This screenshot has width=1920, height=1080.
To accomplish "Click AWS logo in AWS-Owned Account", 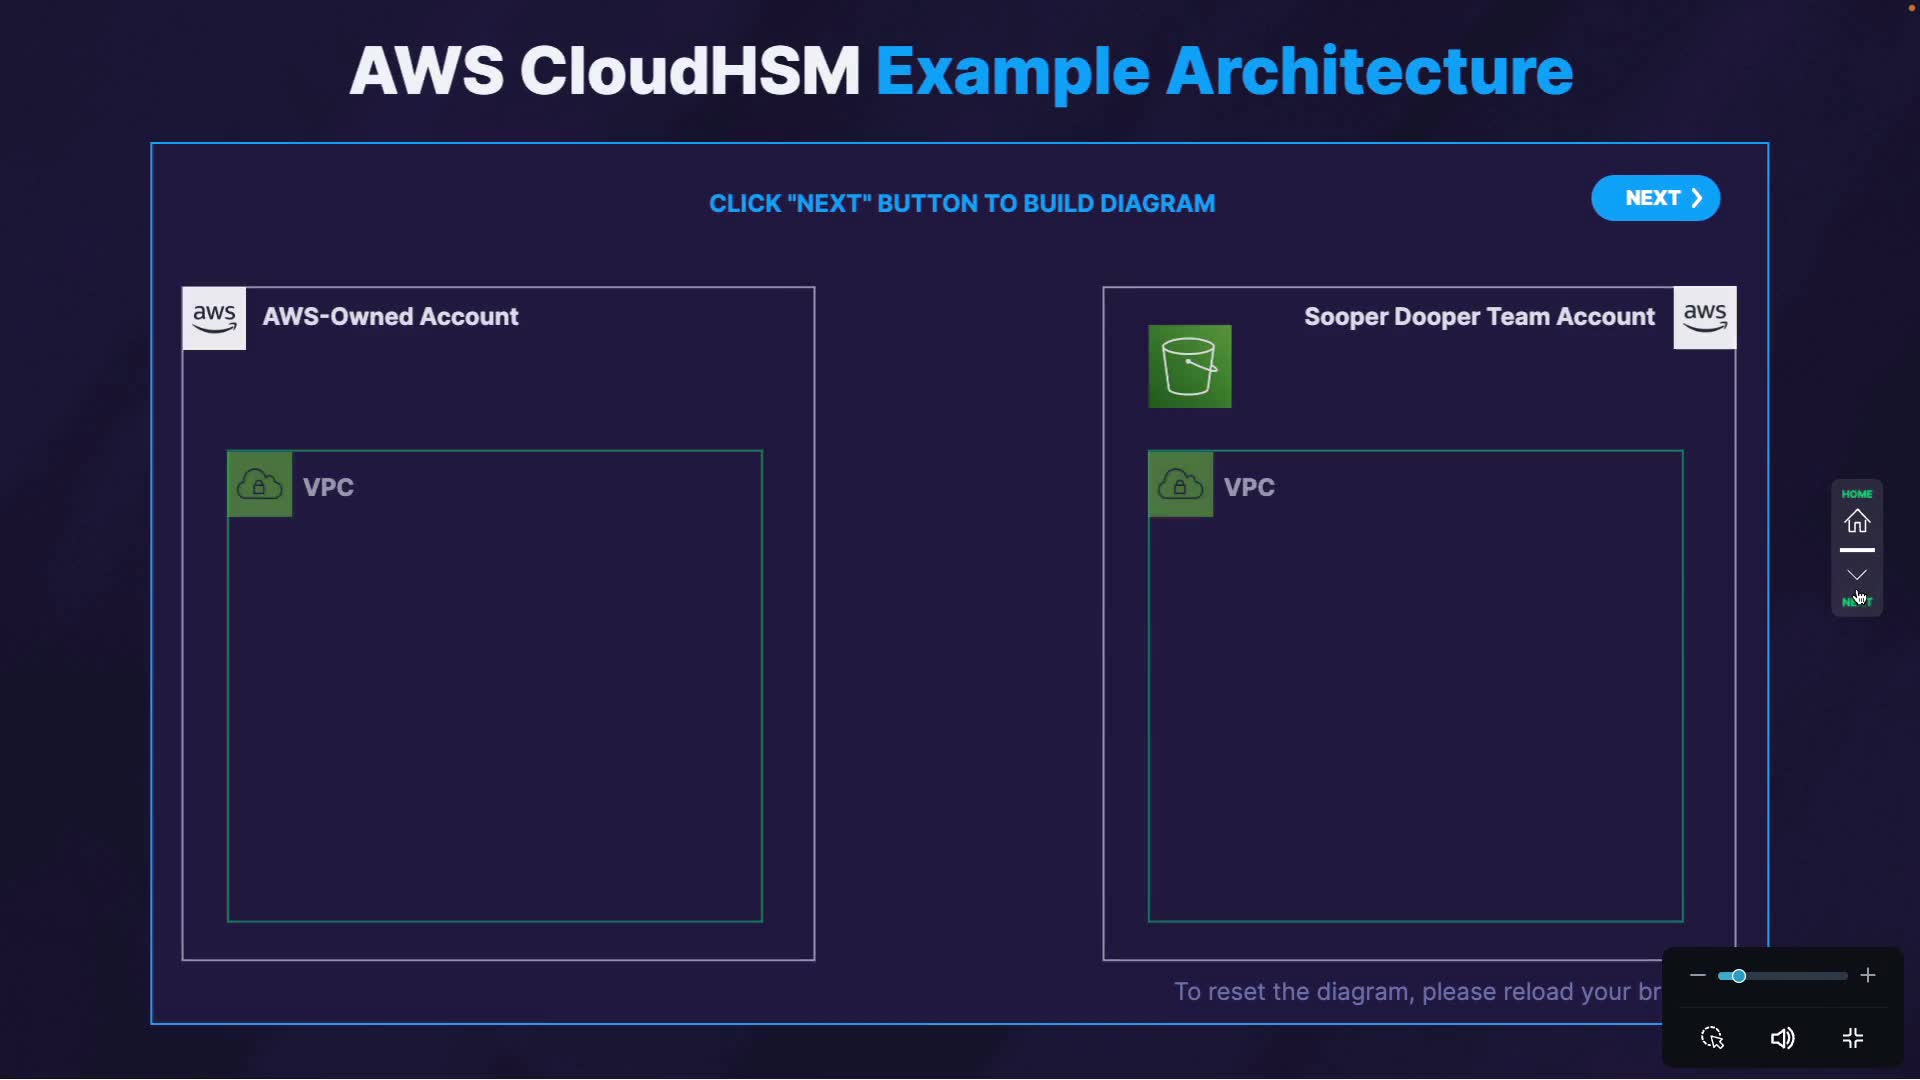I will (214, 318).
